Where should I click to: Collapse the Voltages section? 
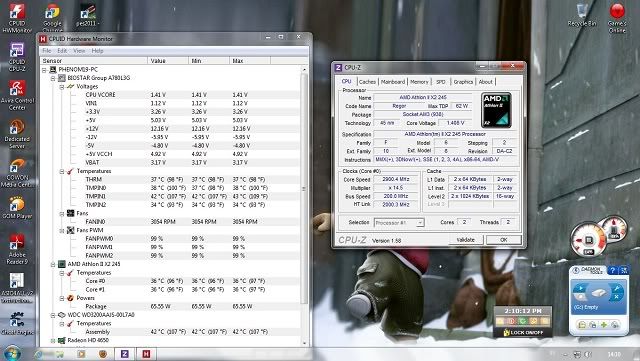tap(62, 87)
